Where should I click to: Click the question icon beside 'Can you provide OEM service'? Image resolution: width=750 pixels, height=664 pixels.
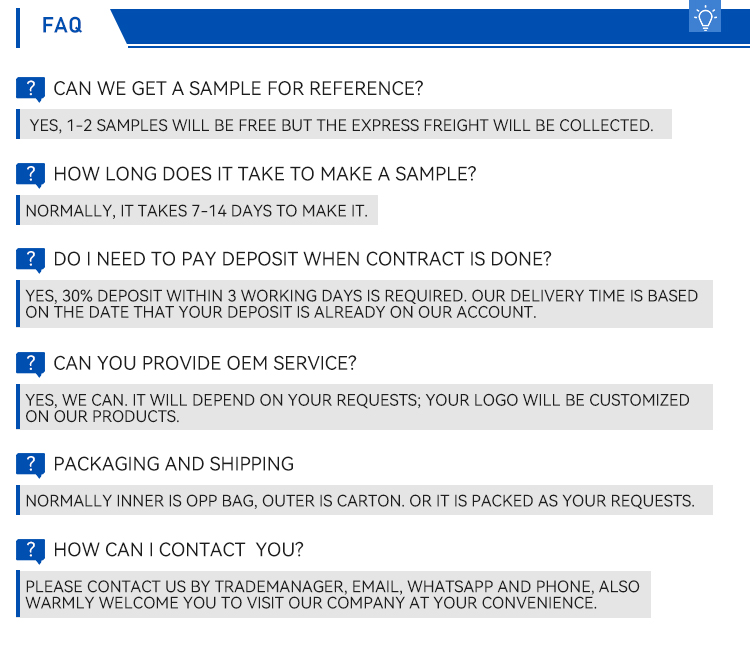[x=31, y=365]
